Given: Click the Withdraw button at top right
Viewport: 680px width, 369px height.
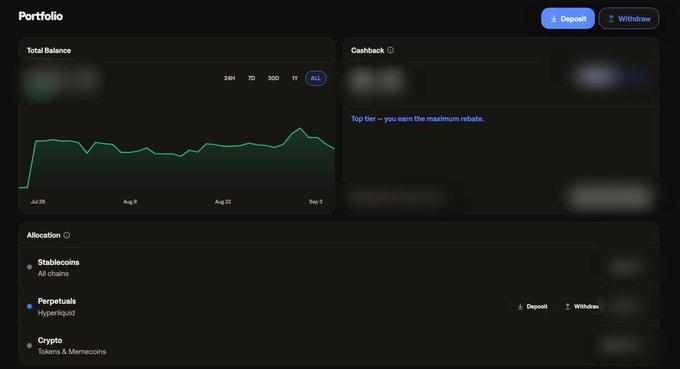Looking at the screenshot, I should [629, 19].
